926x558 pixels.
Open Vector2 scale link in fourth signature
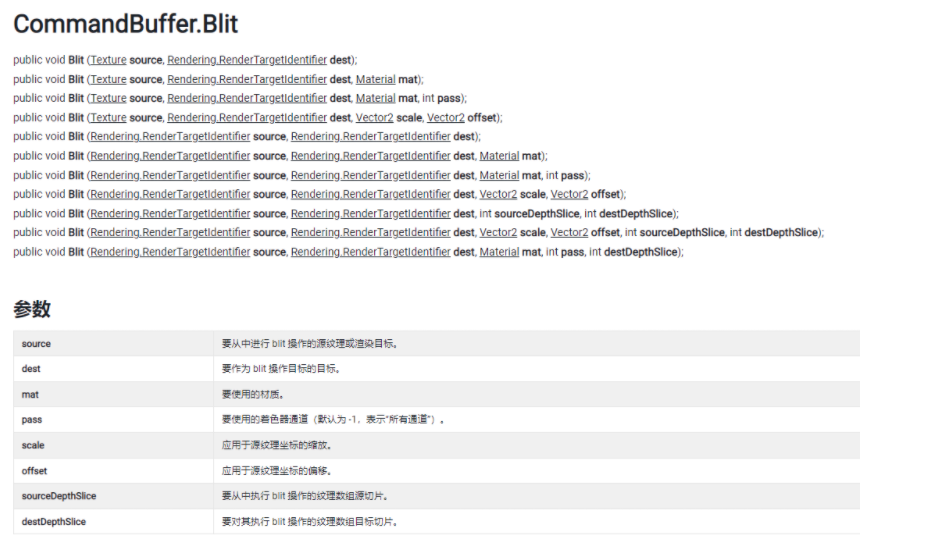374,118
